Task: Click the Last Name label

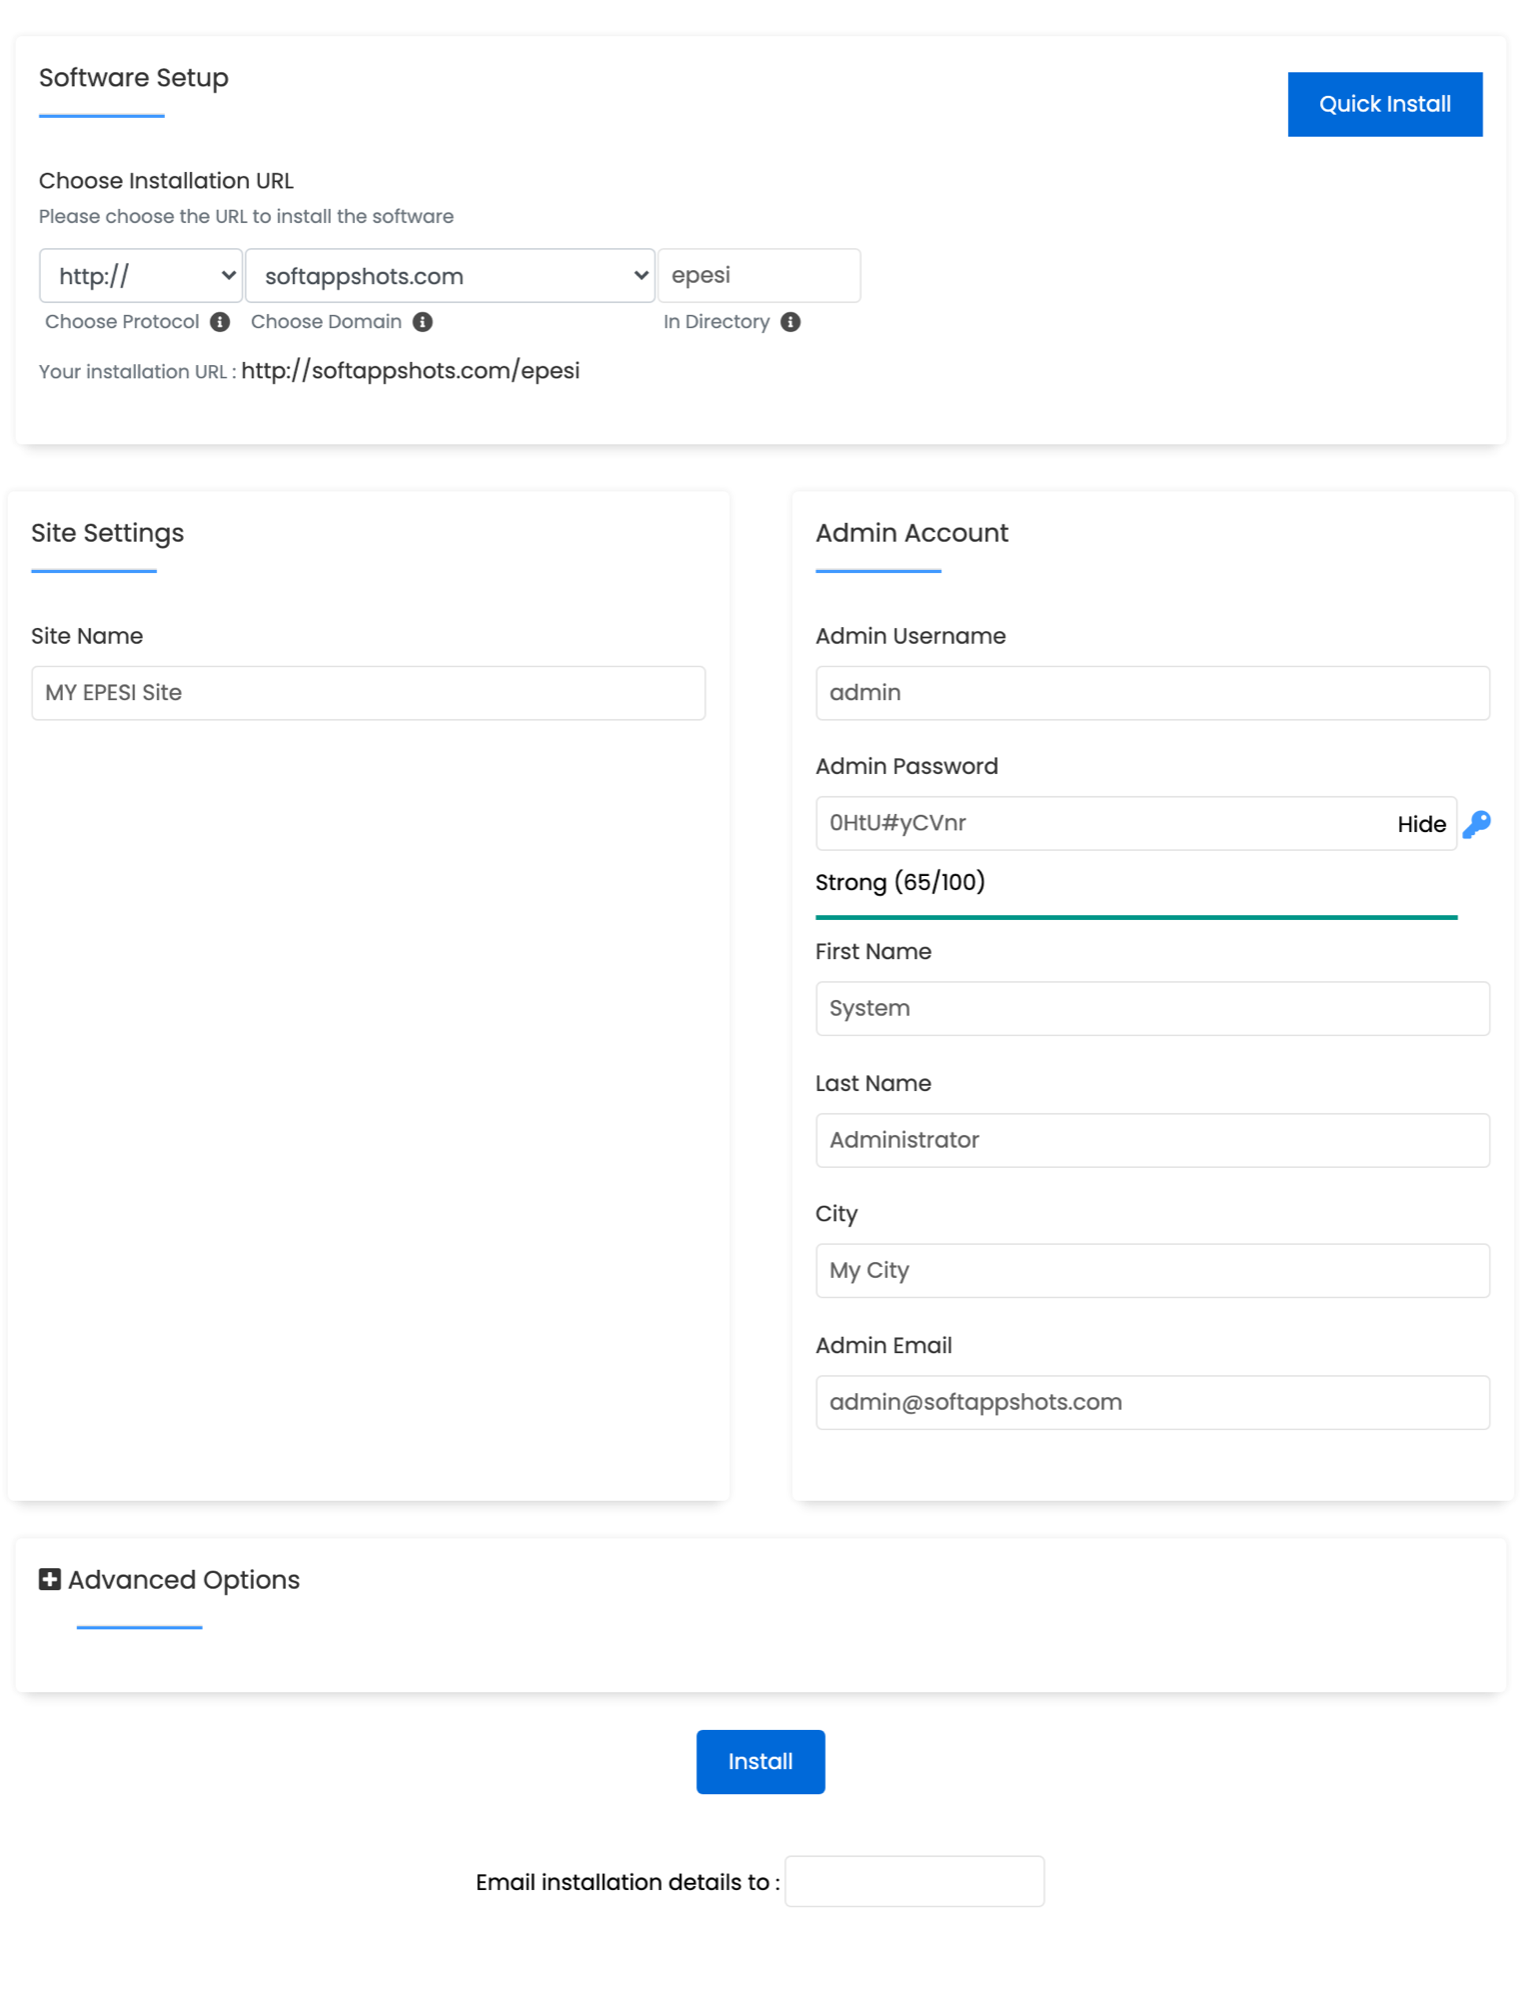Action: (874, 1084)
